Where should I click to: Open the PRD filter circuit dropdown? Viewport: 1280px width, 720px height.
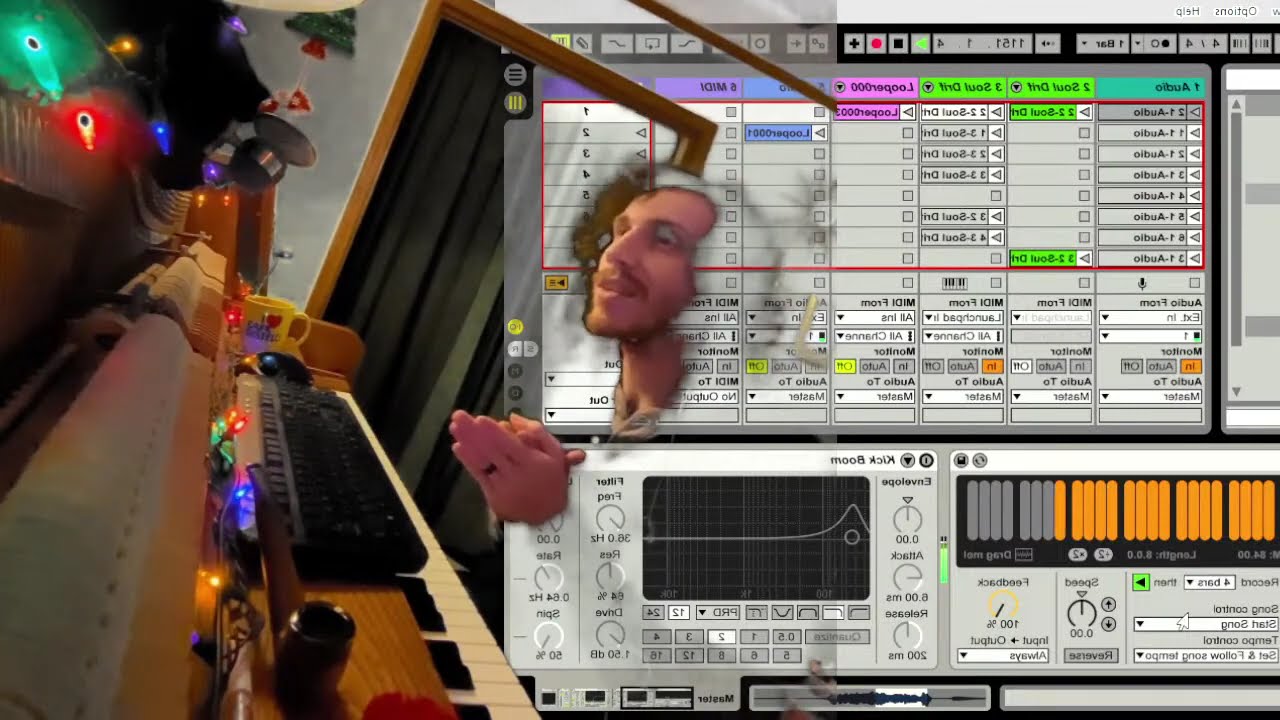717,612
